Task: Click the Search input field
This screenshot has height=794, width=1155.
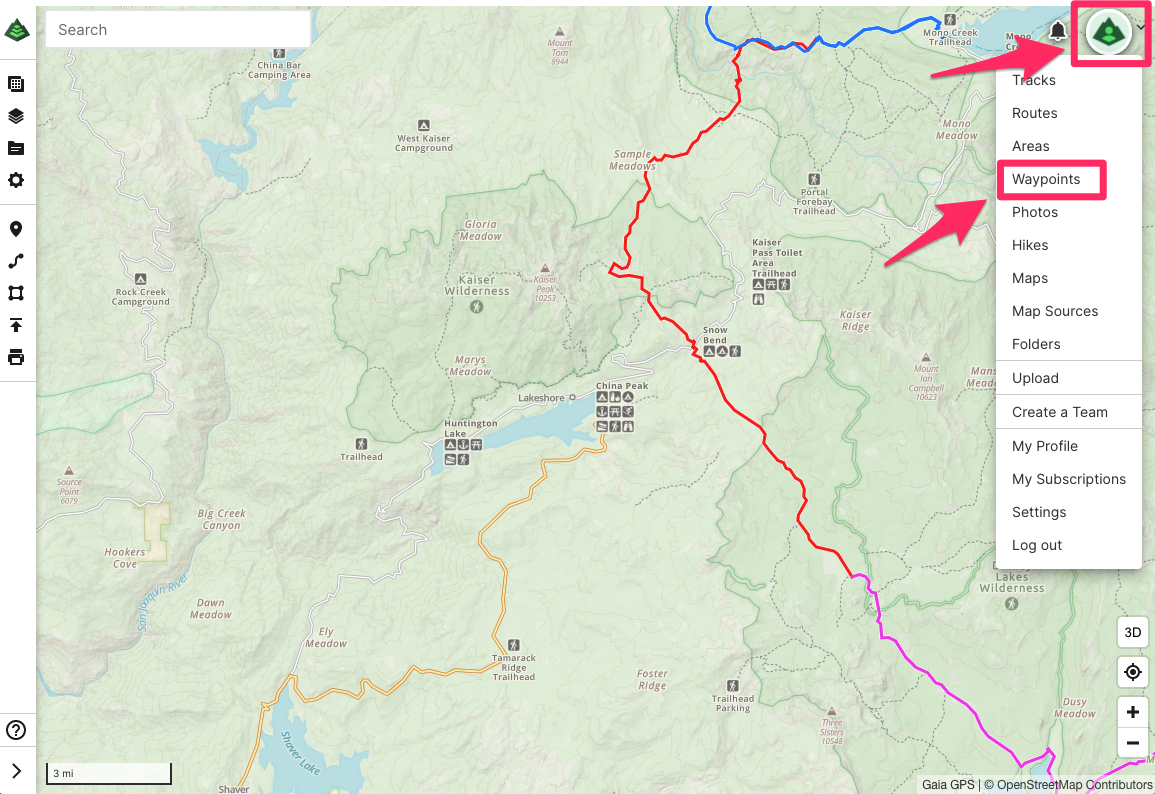Action: tap(178, 29)
